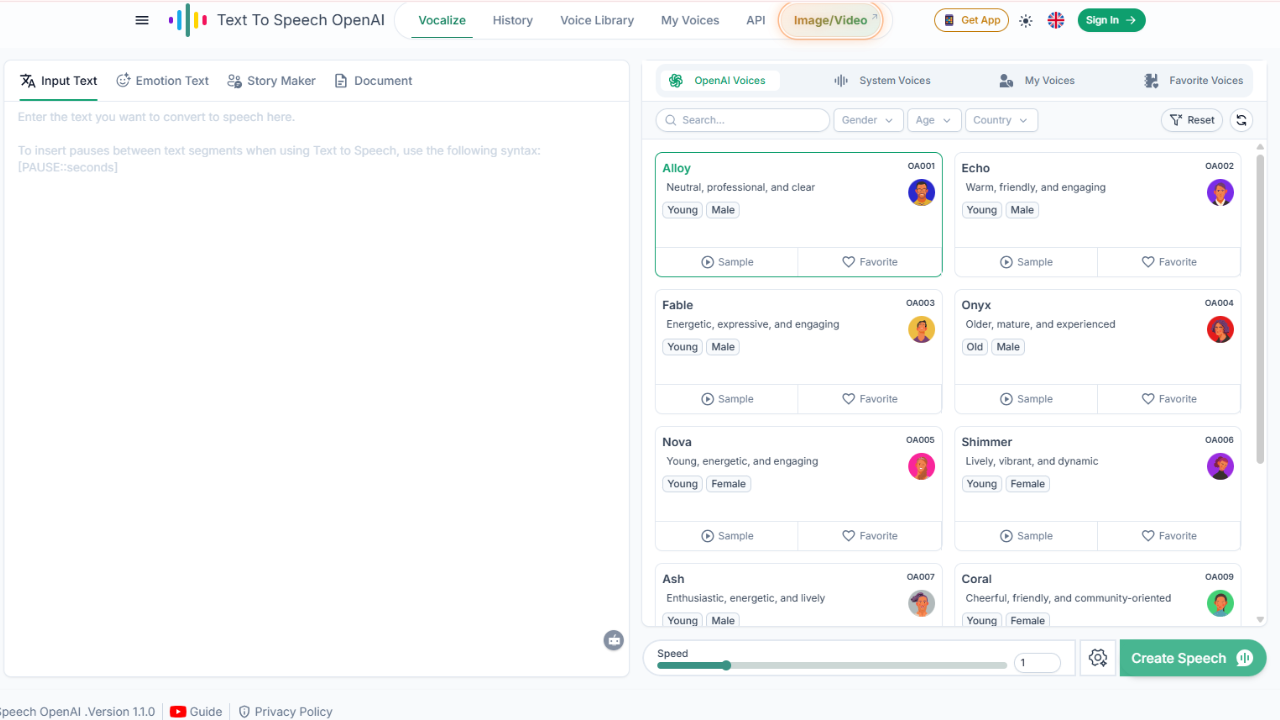Click the Text To Speech OpenAI logo
This screenshot has height=720, width=1280.
point(277,20)
